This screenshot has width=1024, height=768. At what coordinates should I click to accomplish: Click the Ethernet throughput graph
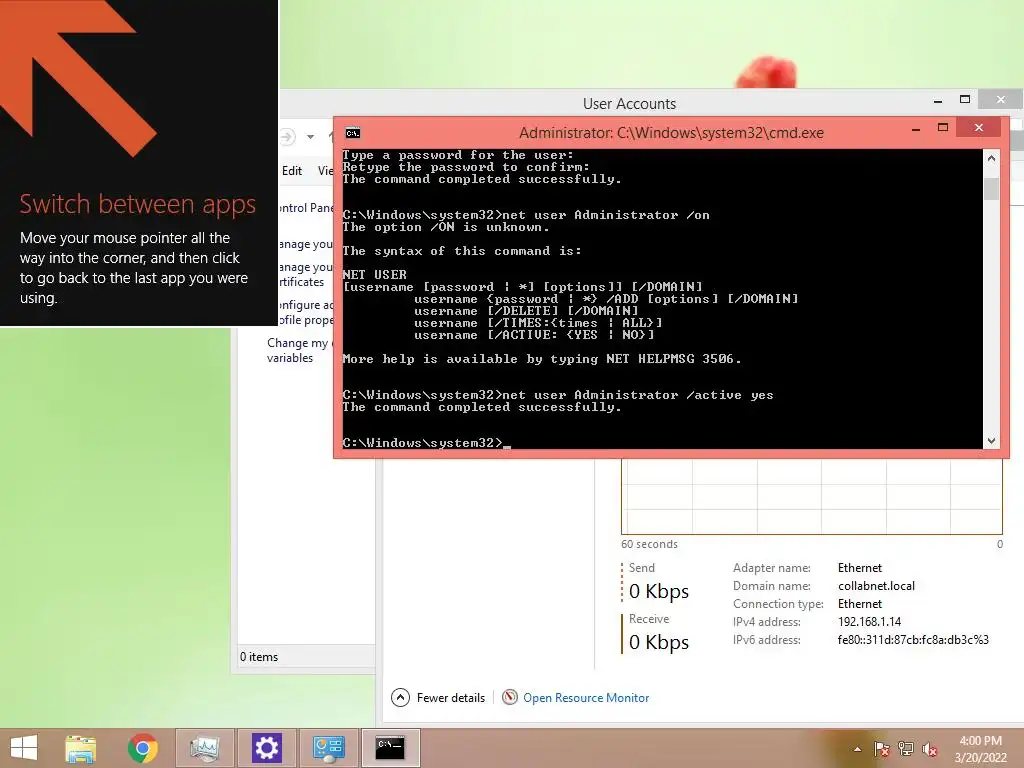coord(811,496)
